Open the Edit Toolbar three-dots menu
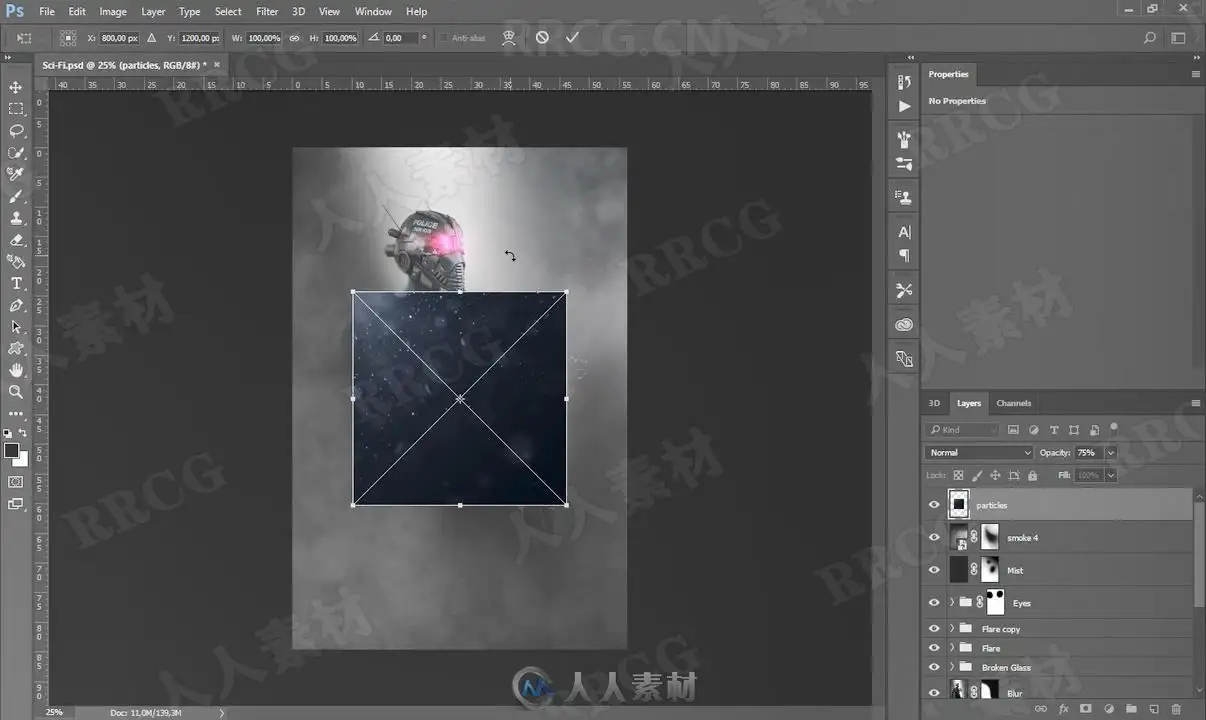Viewport: 1206px width, 720px height. tap(16, 413)
